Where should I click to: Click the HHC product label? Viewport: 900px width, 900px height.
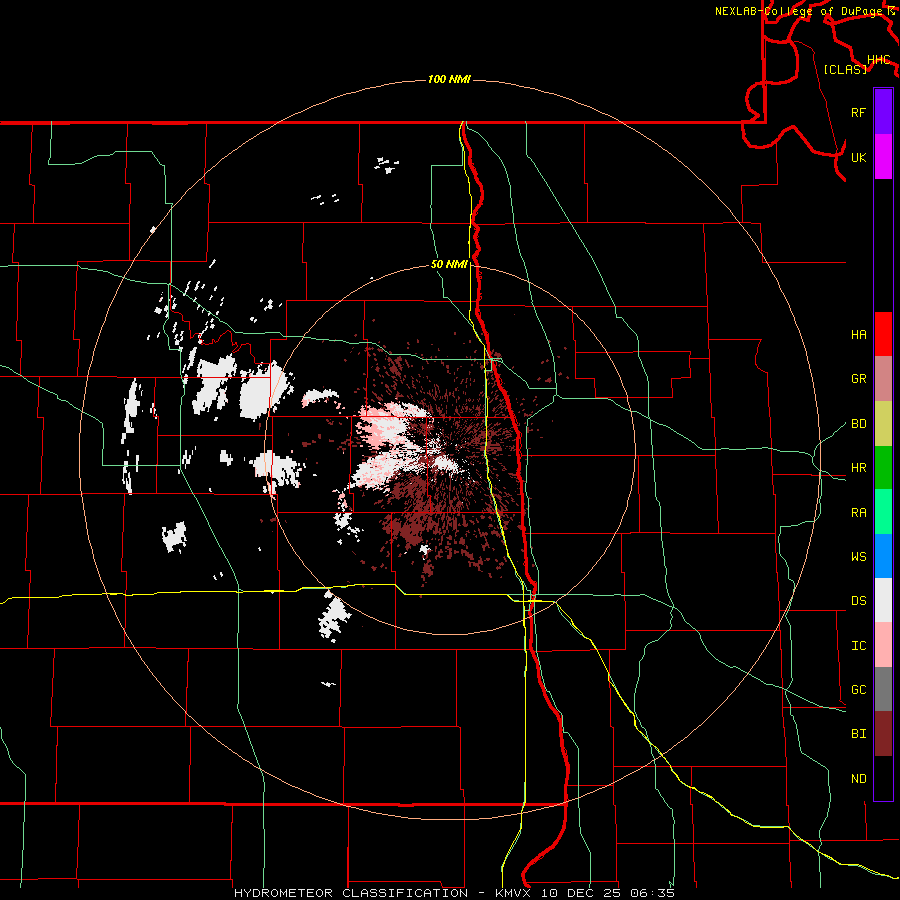click(x=879, y=60)
